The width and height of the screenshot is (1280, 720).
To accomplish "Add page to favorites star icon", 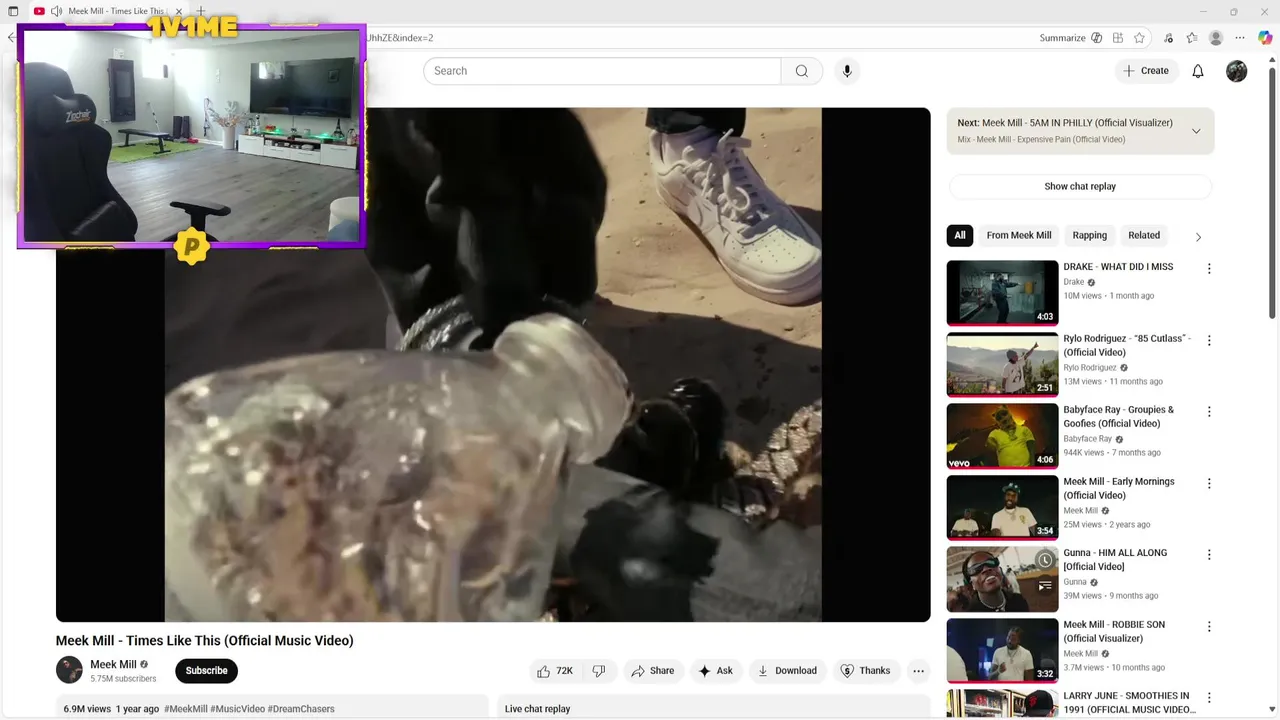I will pyautogui.click(x=1139, y=38).
